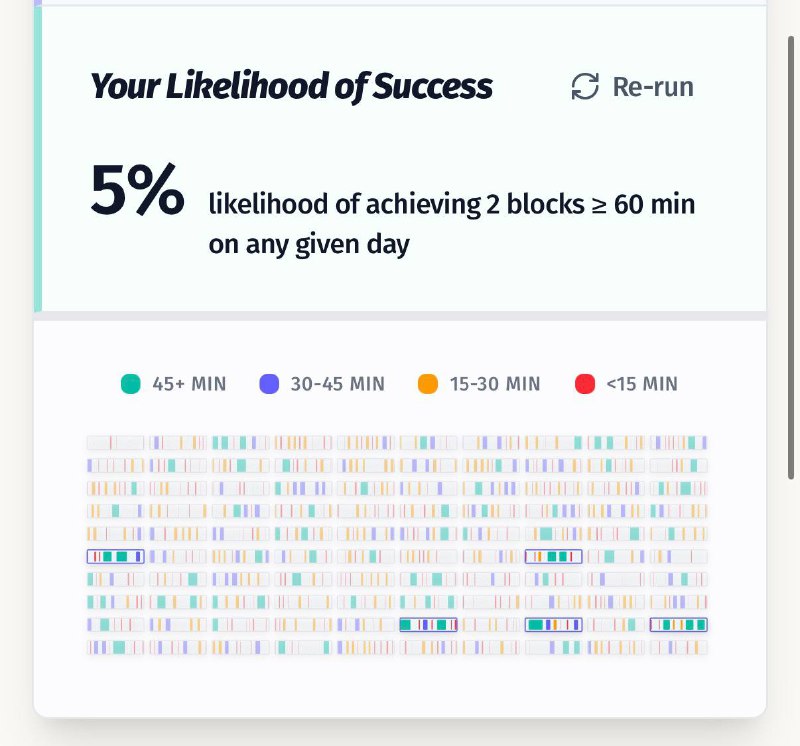Select the orange 15-30 MIN legend swatch
Image resolution: width=800 pixels, height=746 pixels.
click(x=428, y=383)
